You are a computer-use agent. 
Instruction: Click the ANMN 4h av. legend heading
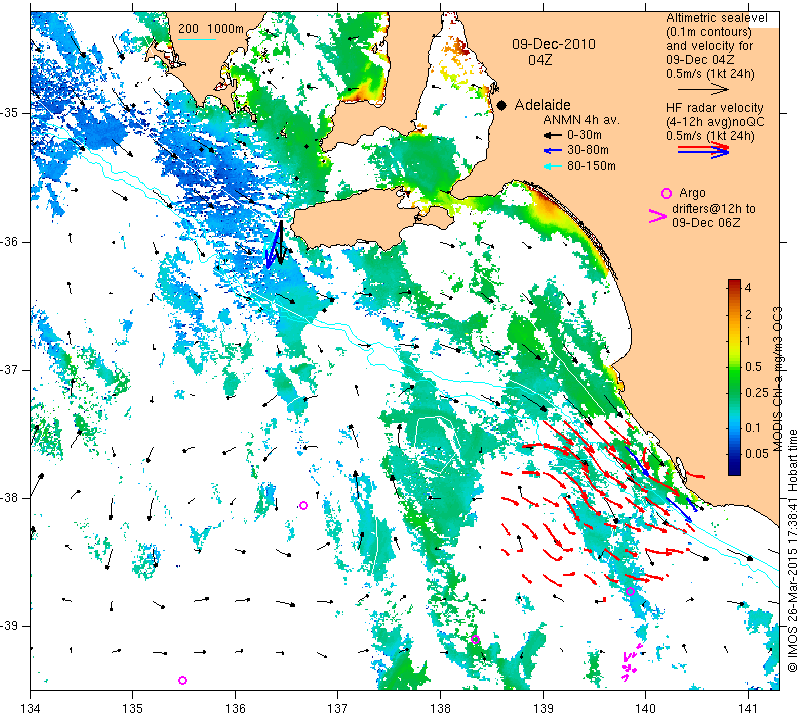click(582, 120)
